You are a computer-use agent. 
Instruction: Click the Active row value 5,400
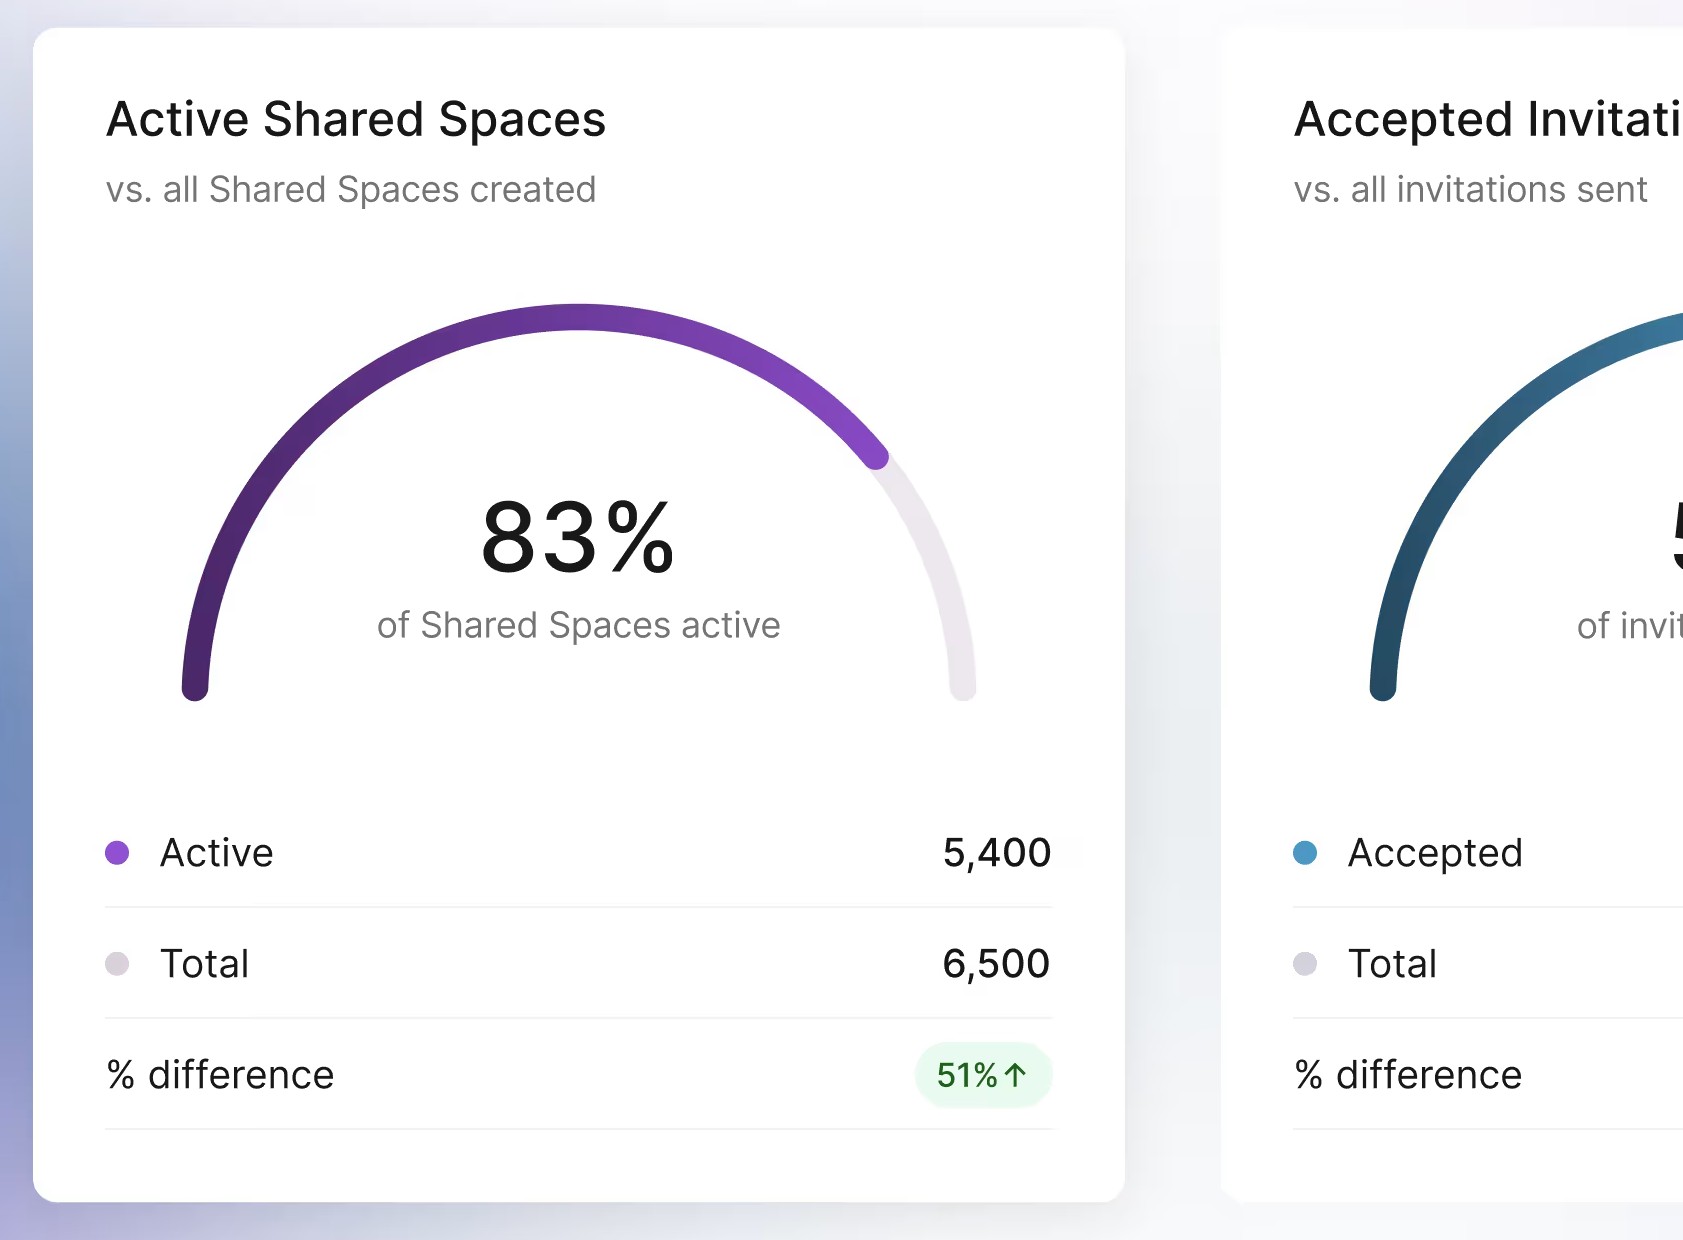[x=997, y=853]
